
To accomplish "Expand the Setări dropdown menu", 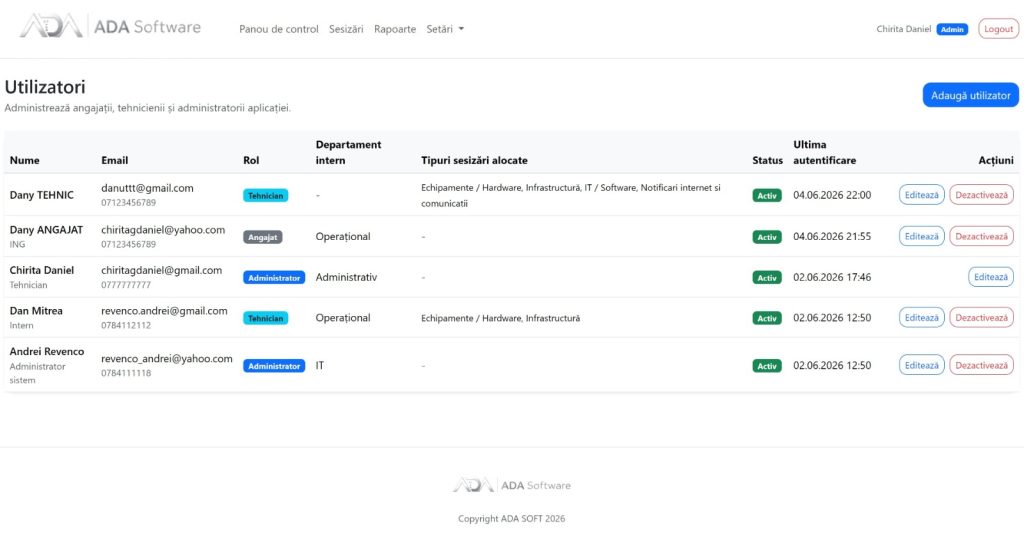I will (x=445, y=29).
